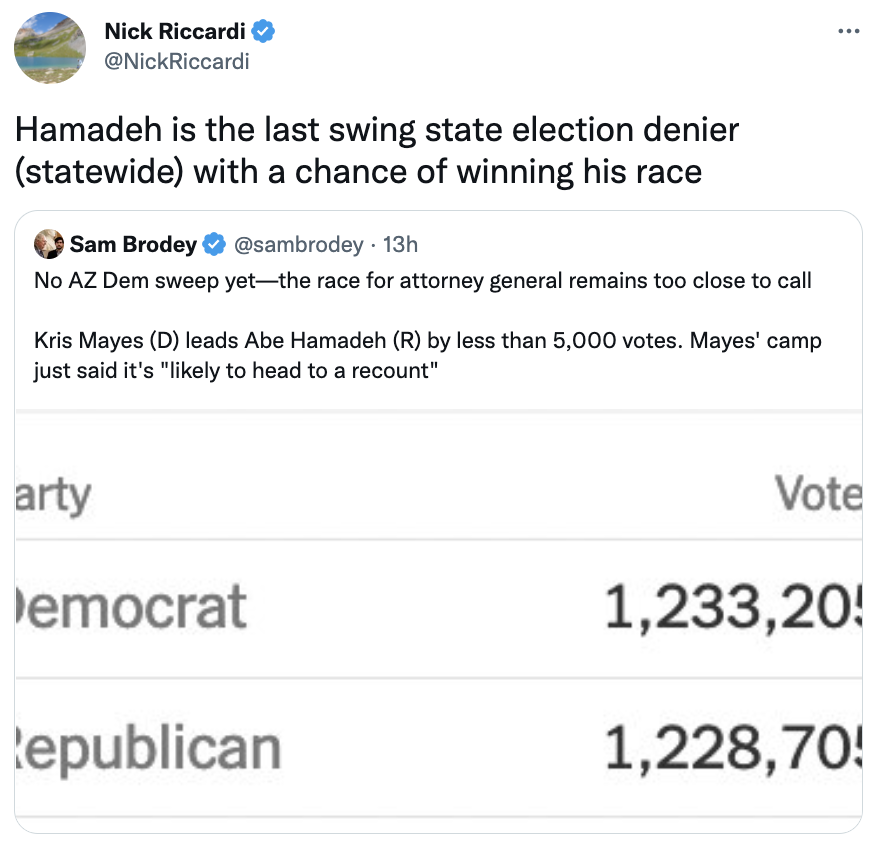
Task: Open the @NickRiccardi handle link
Action: 177,62
